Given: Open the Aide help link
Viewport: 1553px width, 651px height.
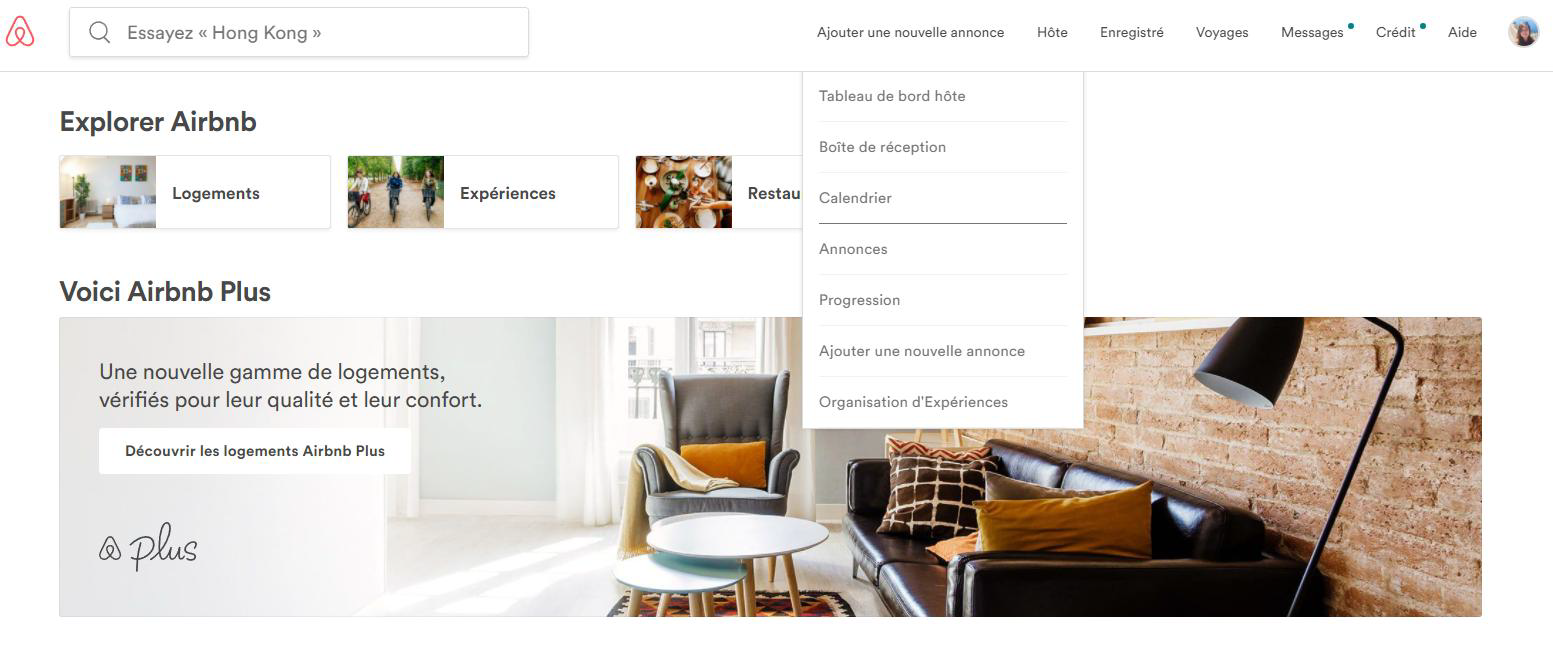Looking at the screenshot, I should [x=1462, y=32].
